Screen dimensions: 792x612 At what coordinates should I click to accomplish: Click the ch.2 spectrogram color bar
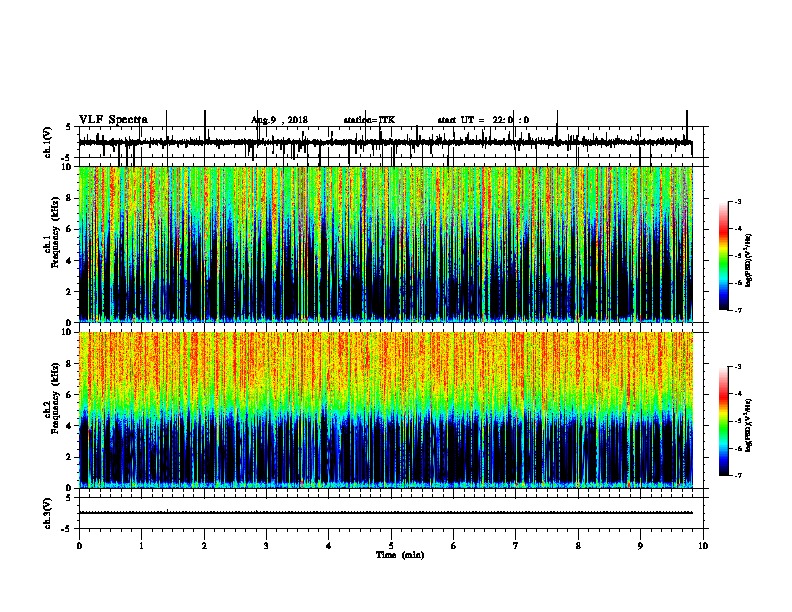click(723, 421)
